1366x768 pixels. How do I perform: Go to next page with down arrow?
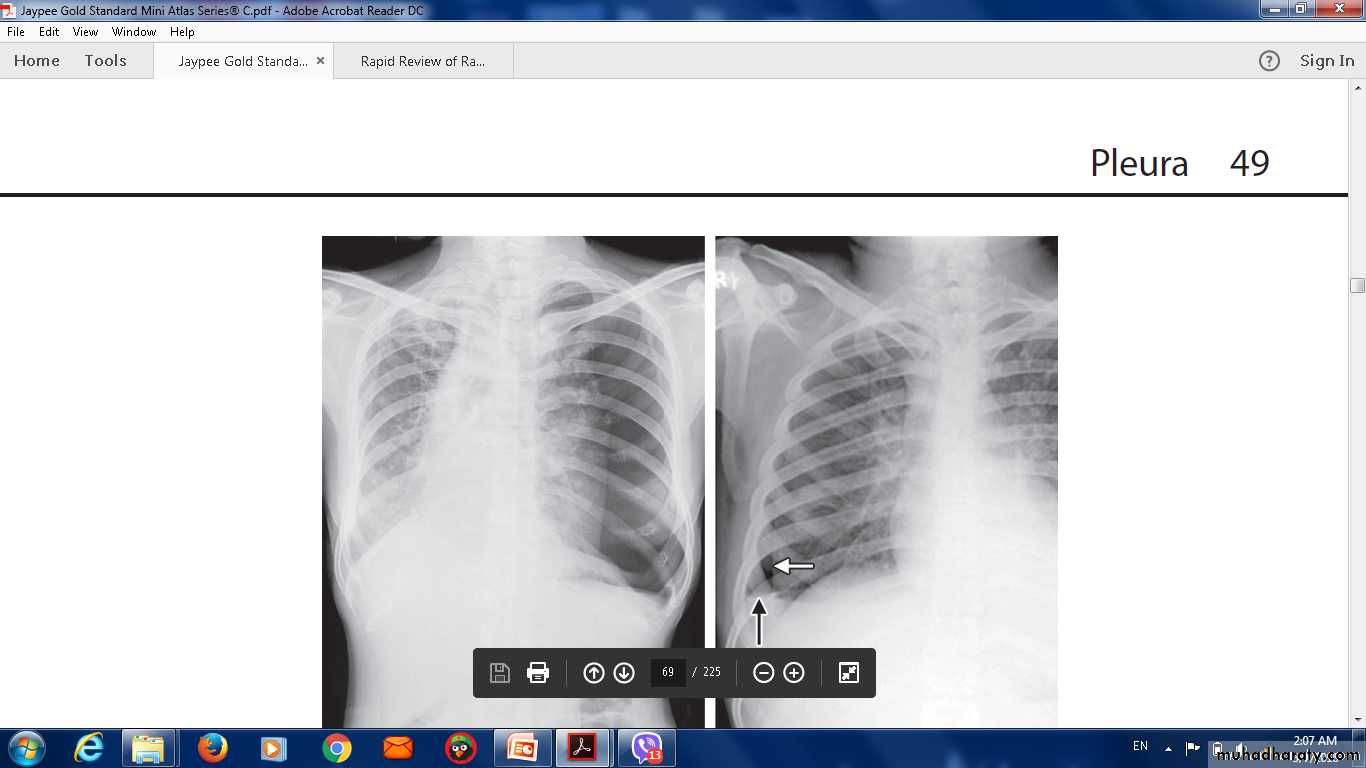(624, 673)
